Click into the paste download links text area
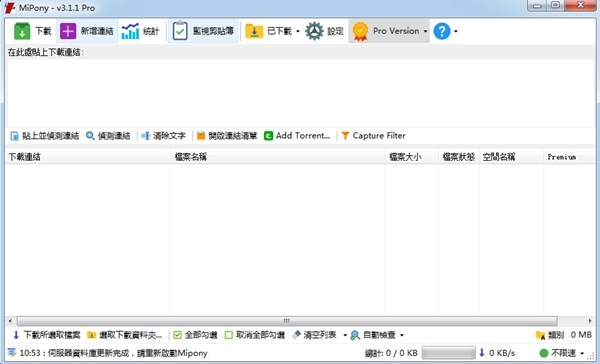600x364 pixels. tap(300, 93)
